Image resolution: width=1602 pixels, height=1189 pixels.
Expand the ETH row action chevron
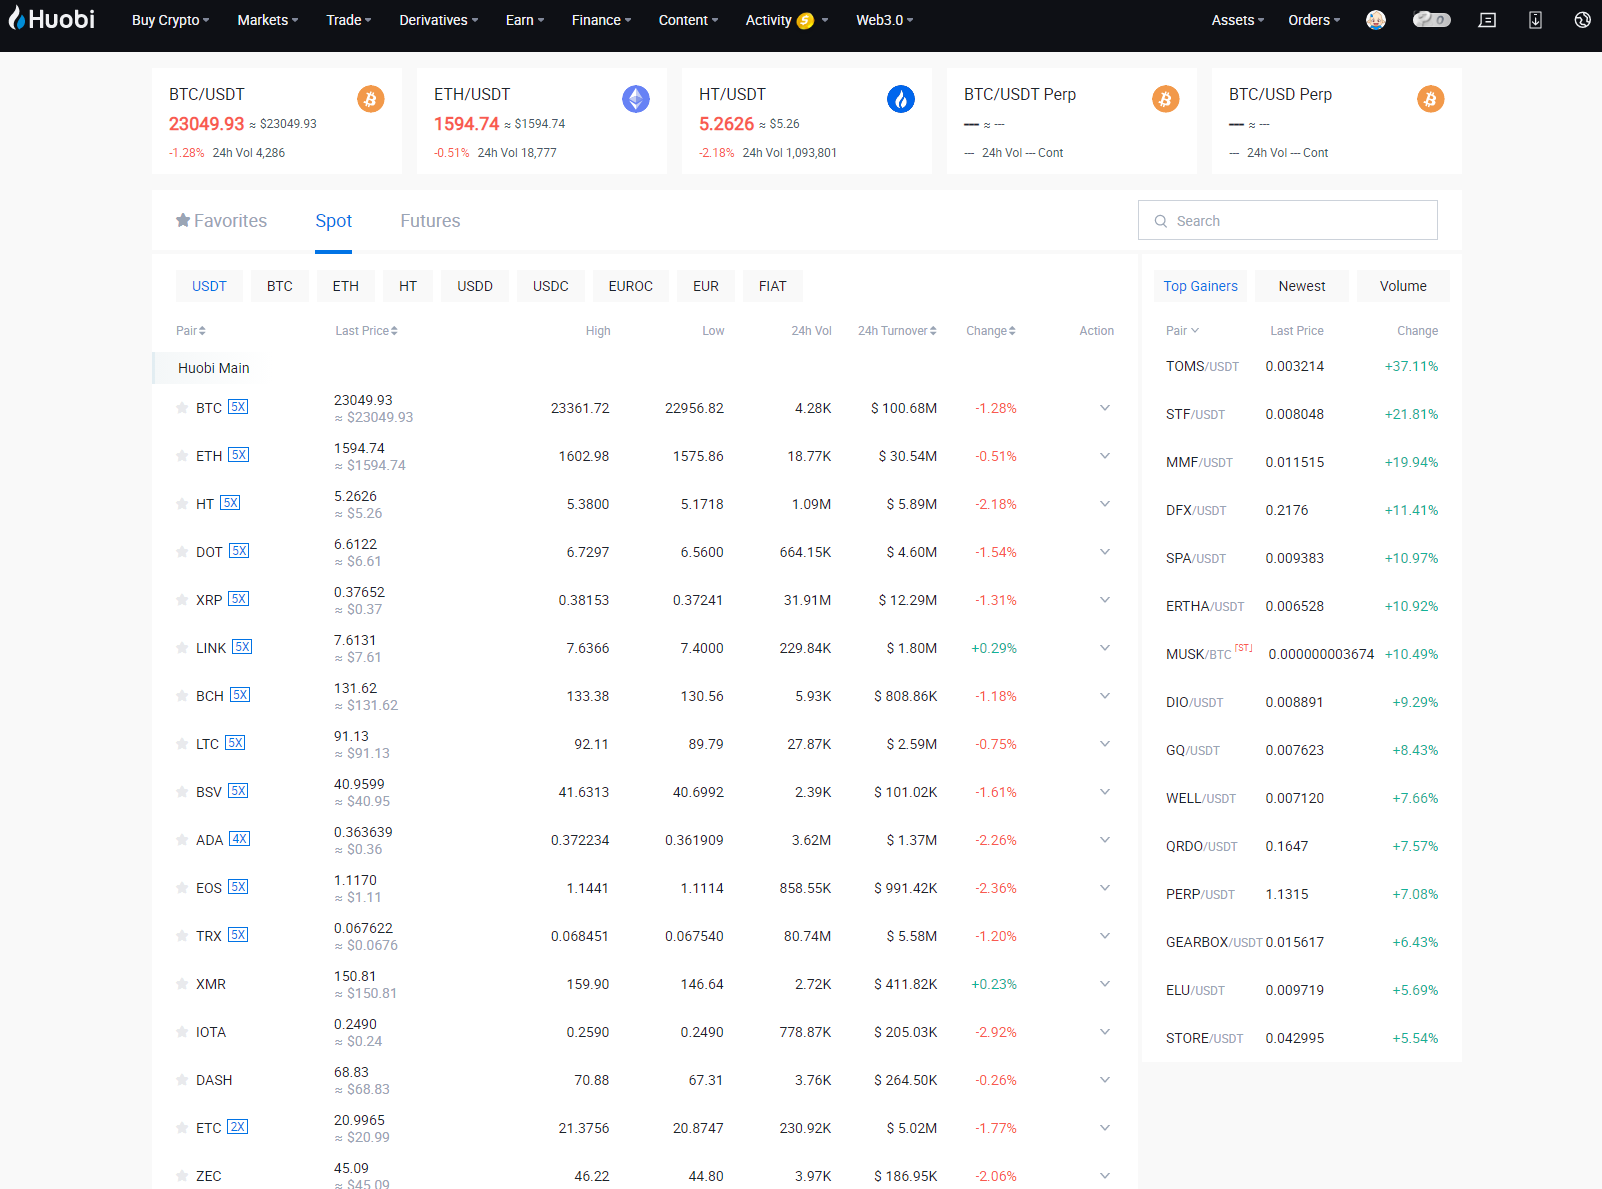click(1105, 456)
